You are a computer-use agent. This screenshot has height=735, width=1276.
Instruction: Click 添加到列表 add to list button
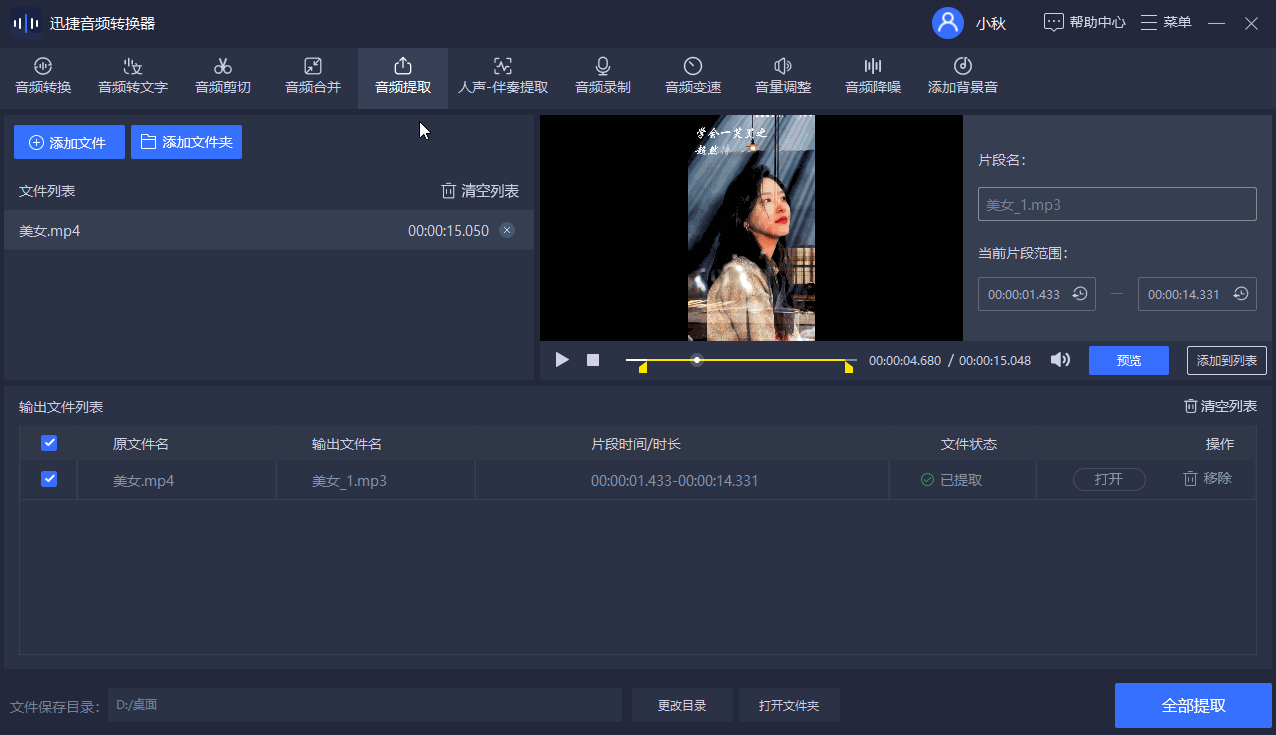click(1227, 361)
